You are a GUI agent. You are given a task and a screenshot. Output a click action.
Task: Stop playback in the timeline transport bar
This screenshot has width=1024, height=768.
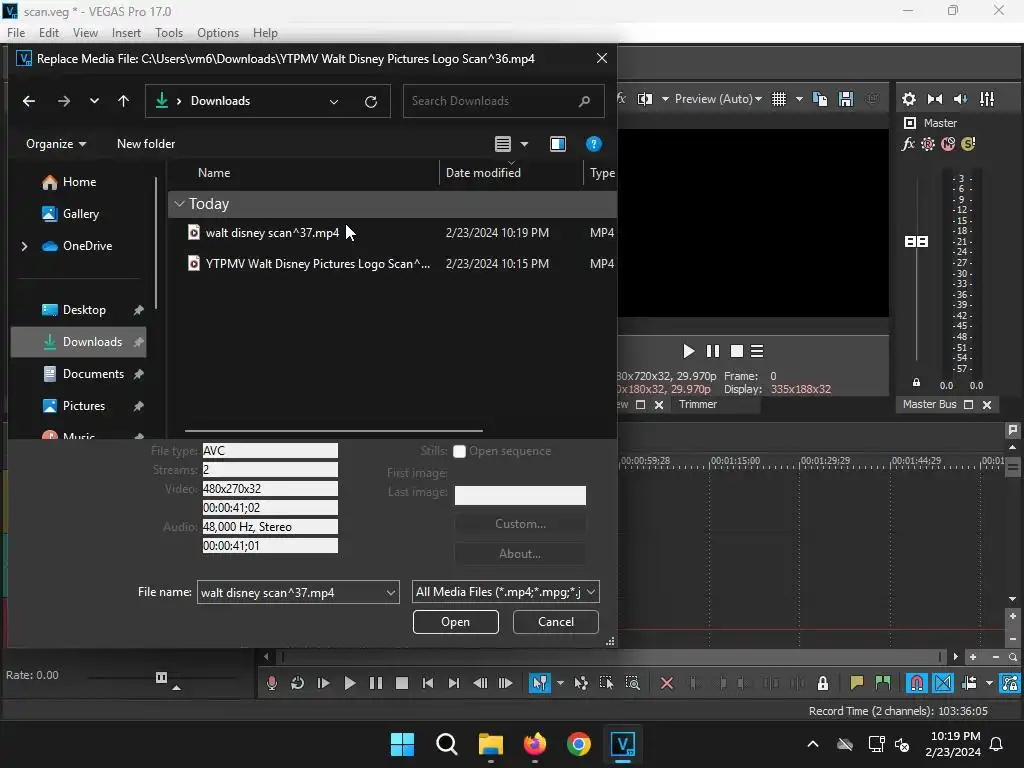(x=402, y=683)
